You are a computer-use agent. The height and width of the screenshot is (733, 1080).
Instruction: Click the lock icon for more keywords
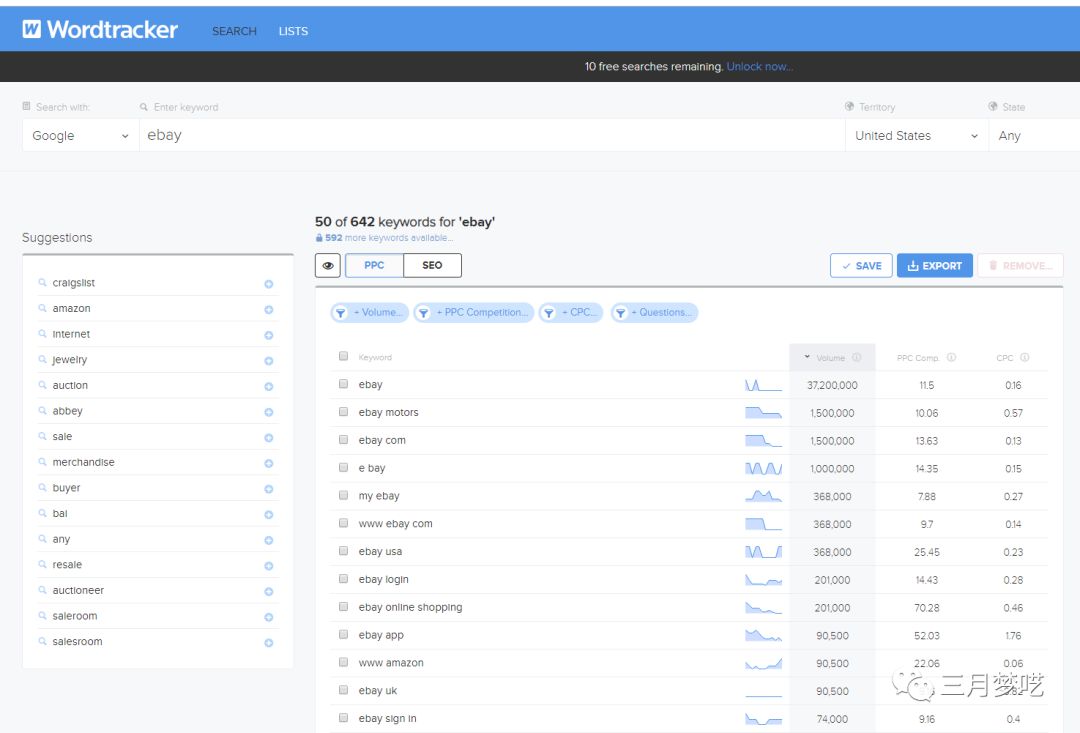coord(319,238)
